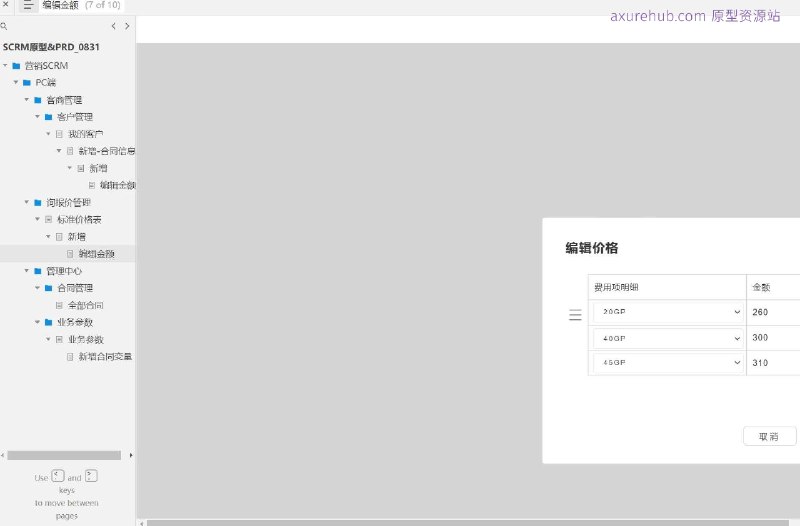Collapse the 我的客户 page arrow
Screen dimensions: 800x526
click(48, 134)
